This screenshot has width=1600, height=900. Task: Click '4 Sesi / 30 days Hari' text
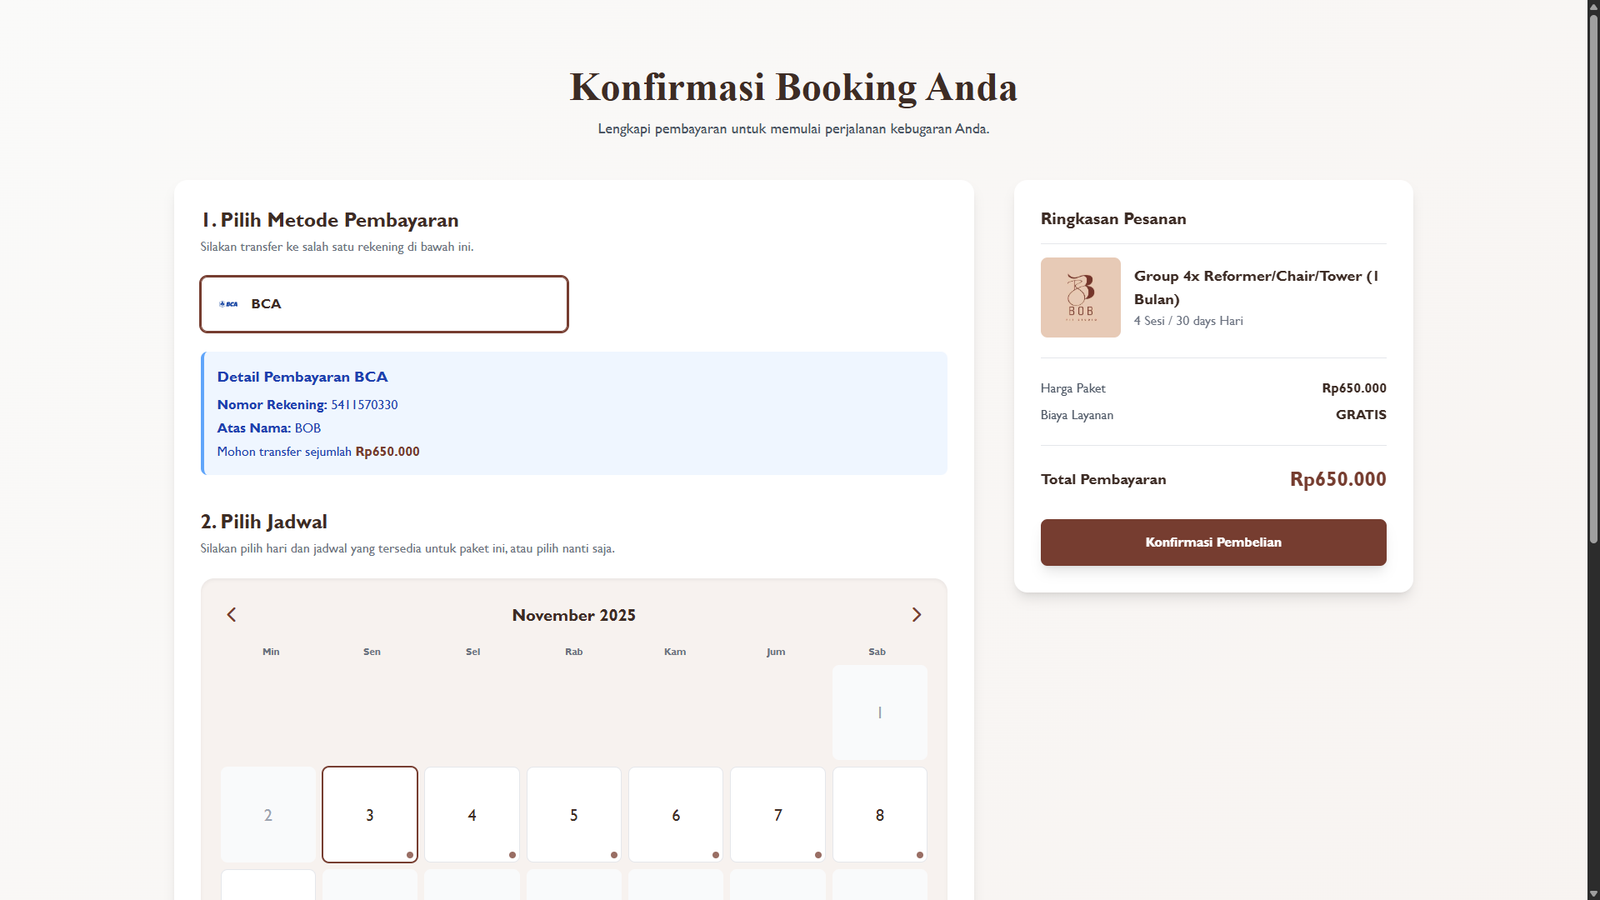1188,321
